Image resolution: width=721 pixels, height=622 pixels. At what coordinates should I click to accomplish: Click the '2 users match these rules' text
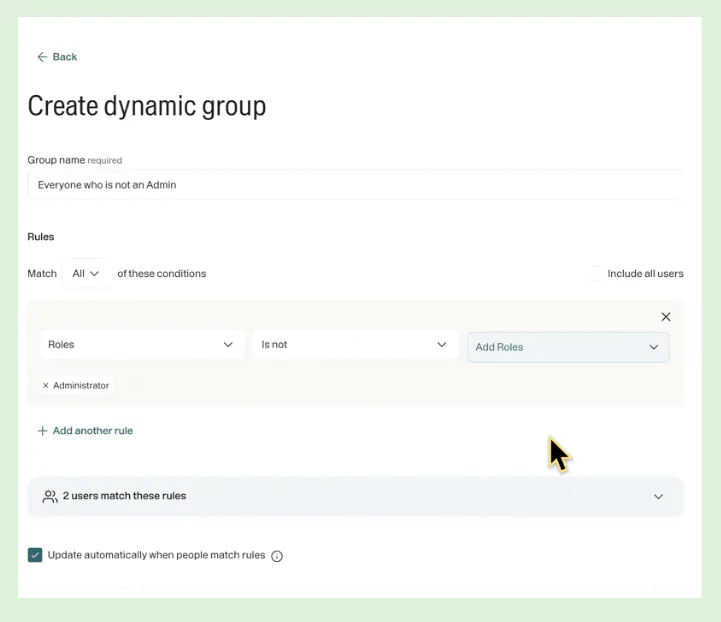tap(124, 496)
